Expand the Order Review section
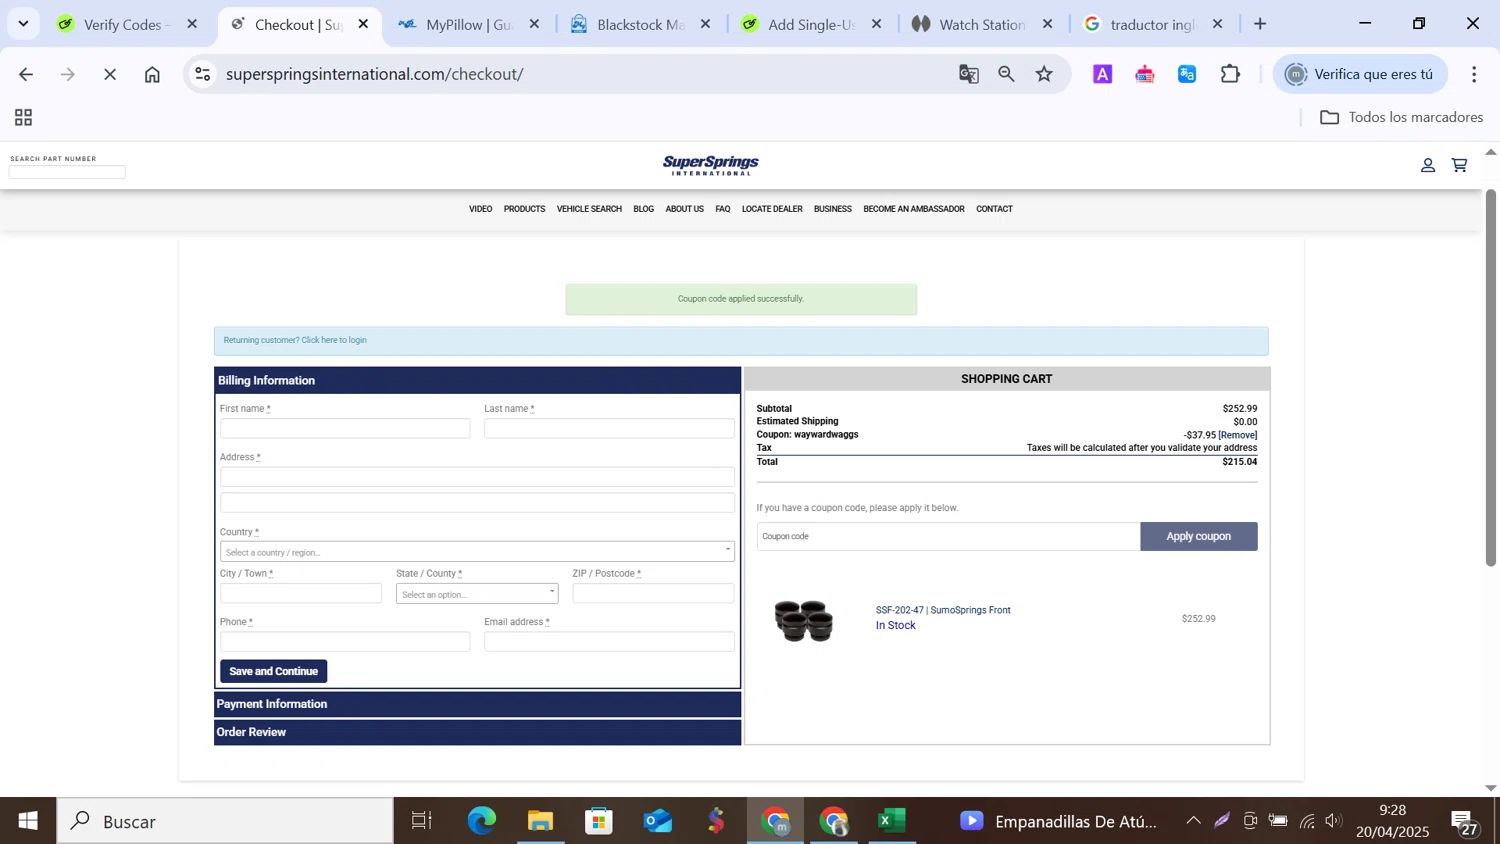This screenshot has height=844, width=1500. 477,732
